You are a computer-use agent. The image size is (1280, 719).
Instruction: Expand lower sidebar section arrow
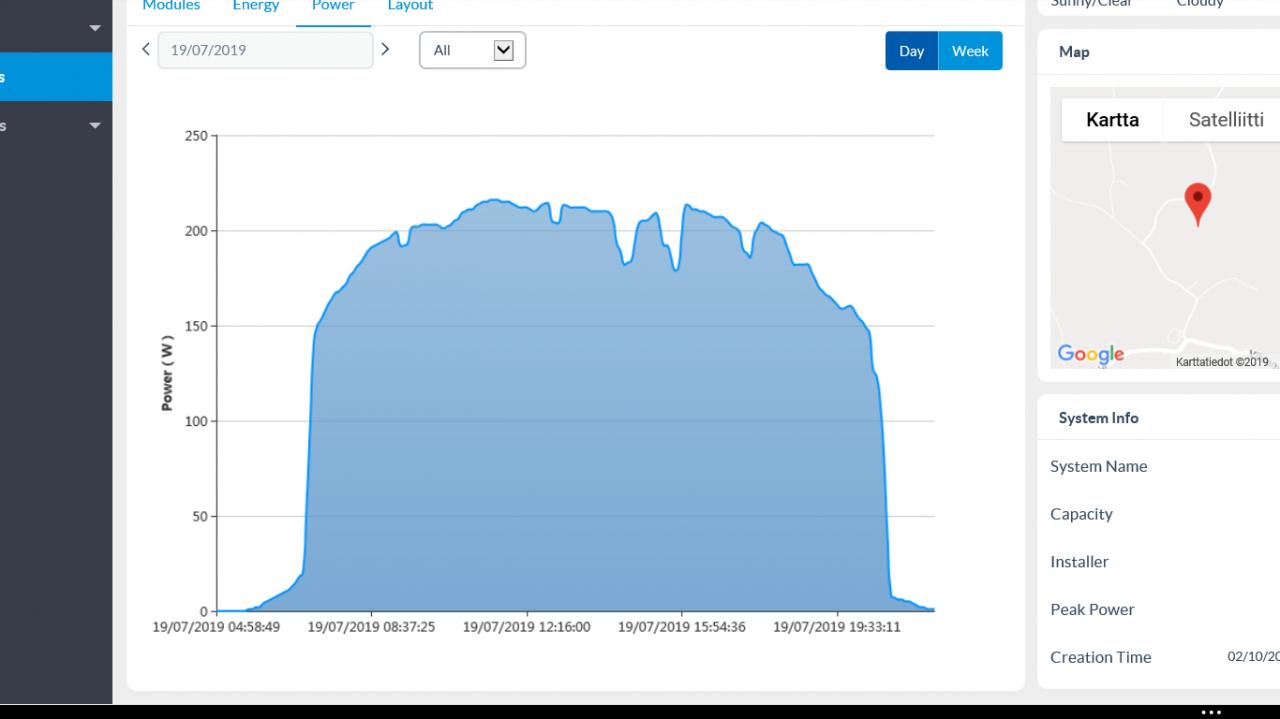(x=95, y=126)
